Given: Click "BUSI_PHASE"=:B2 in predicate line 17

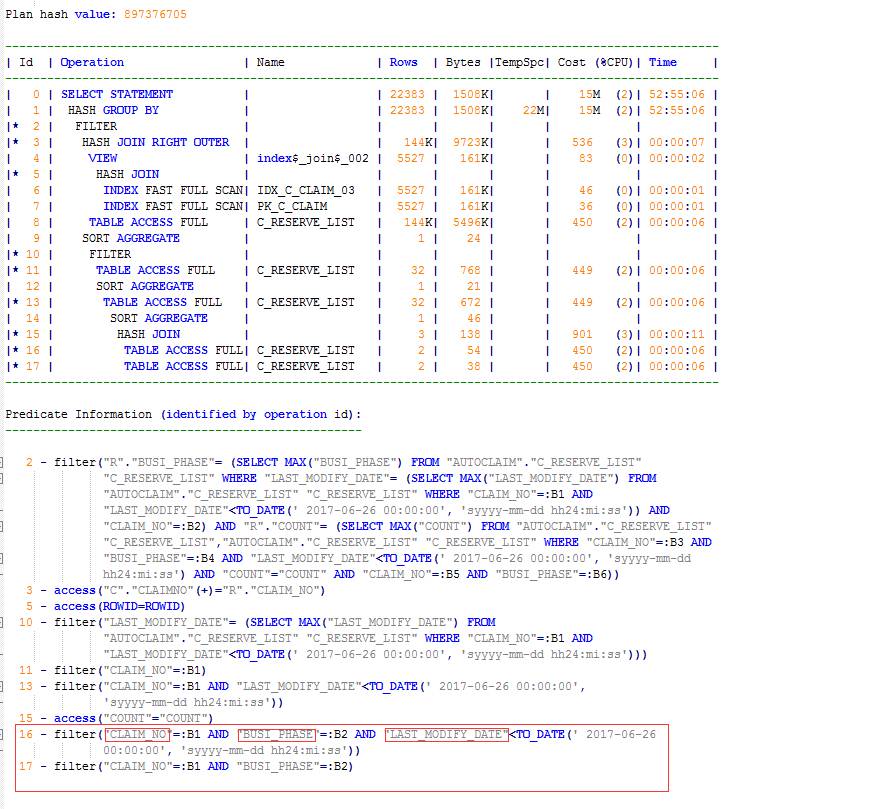Looking at the screenshot, I should (294, 766).
